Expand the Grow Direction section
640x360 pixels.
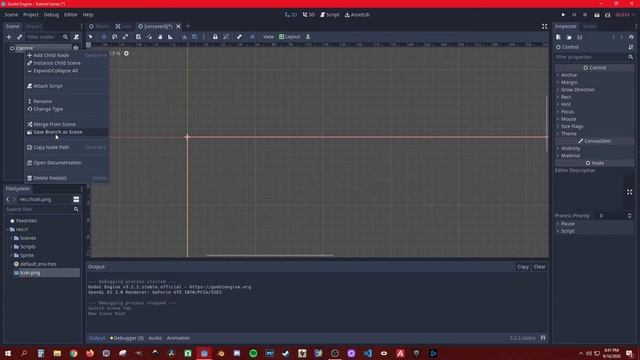(x=577, y=90)
